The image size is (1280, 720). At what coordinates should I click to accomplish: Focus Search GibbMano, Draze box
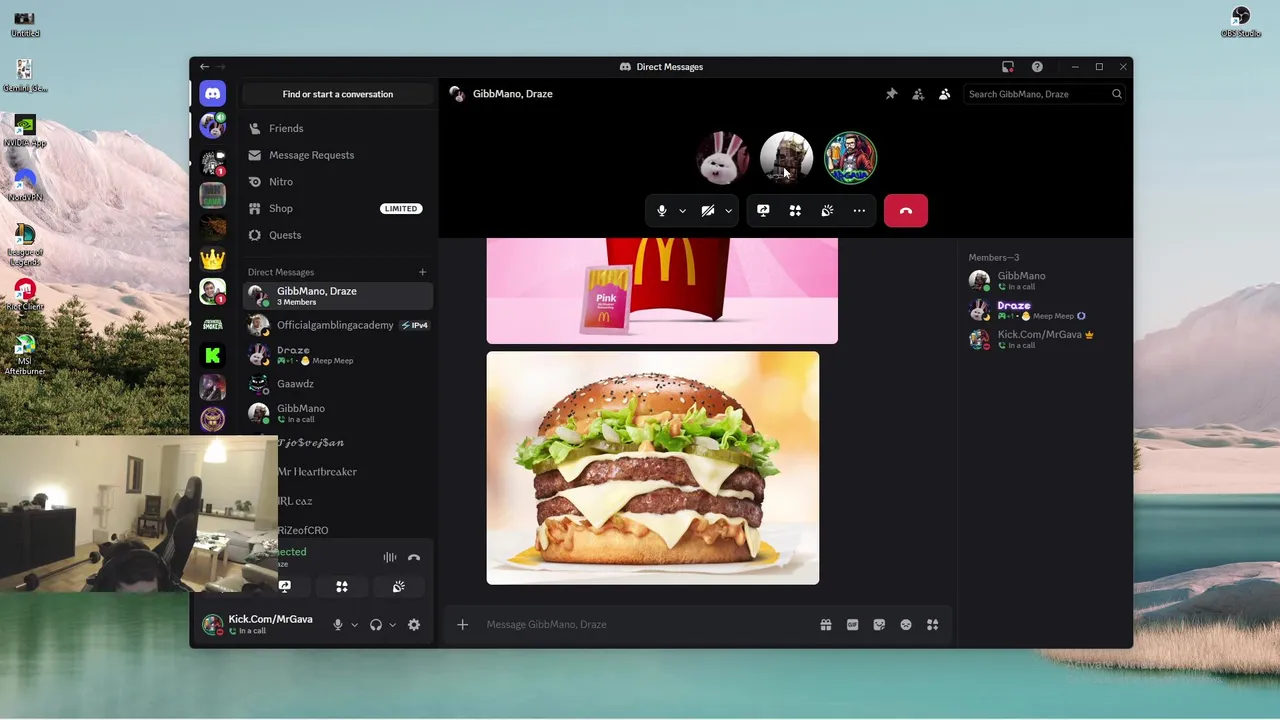click(x=1045, y=94)
